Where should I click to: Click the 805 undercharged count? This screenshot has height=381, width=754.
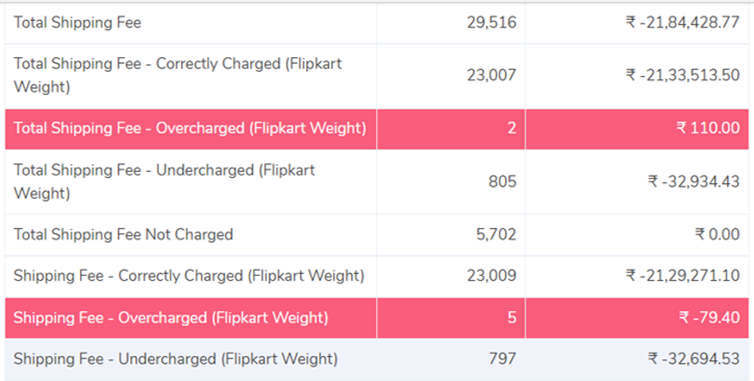(503, 181)
